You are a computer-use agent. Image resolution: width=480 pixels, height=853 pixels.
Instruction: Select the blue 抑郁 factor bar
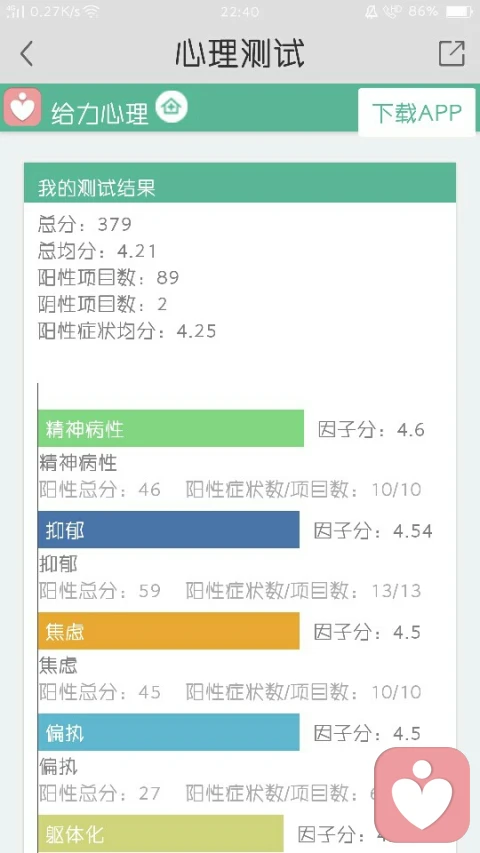click(169, 529)
